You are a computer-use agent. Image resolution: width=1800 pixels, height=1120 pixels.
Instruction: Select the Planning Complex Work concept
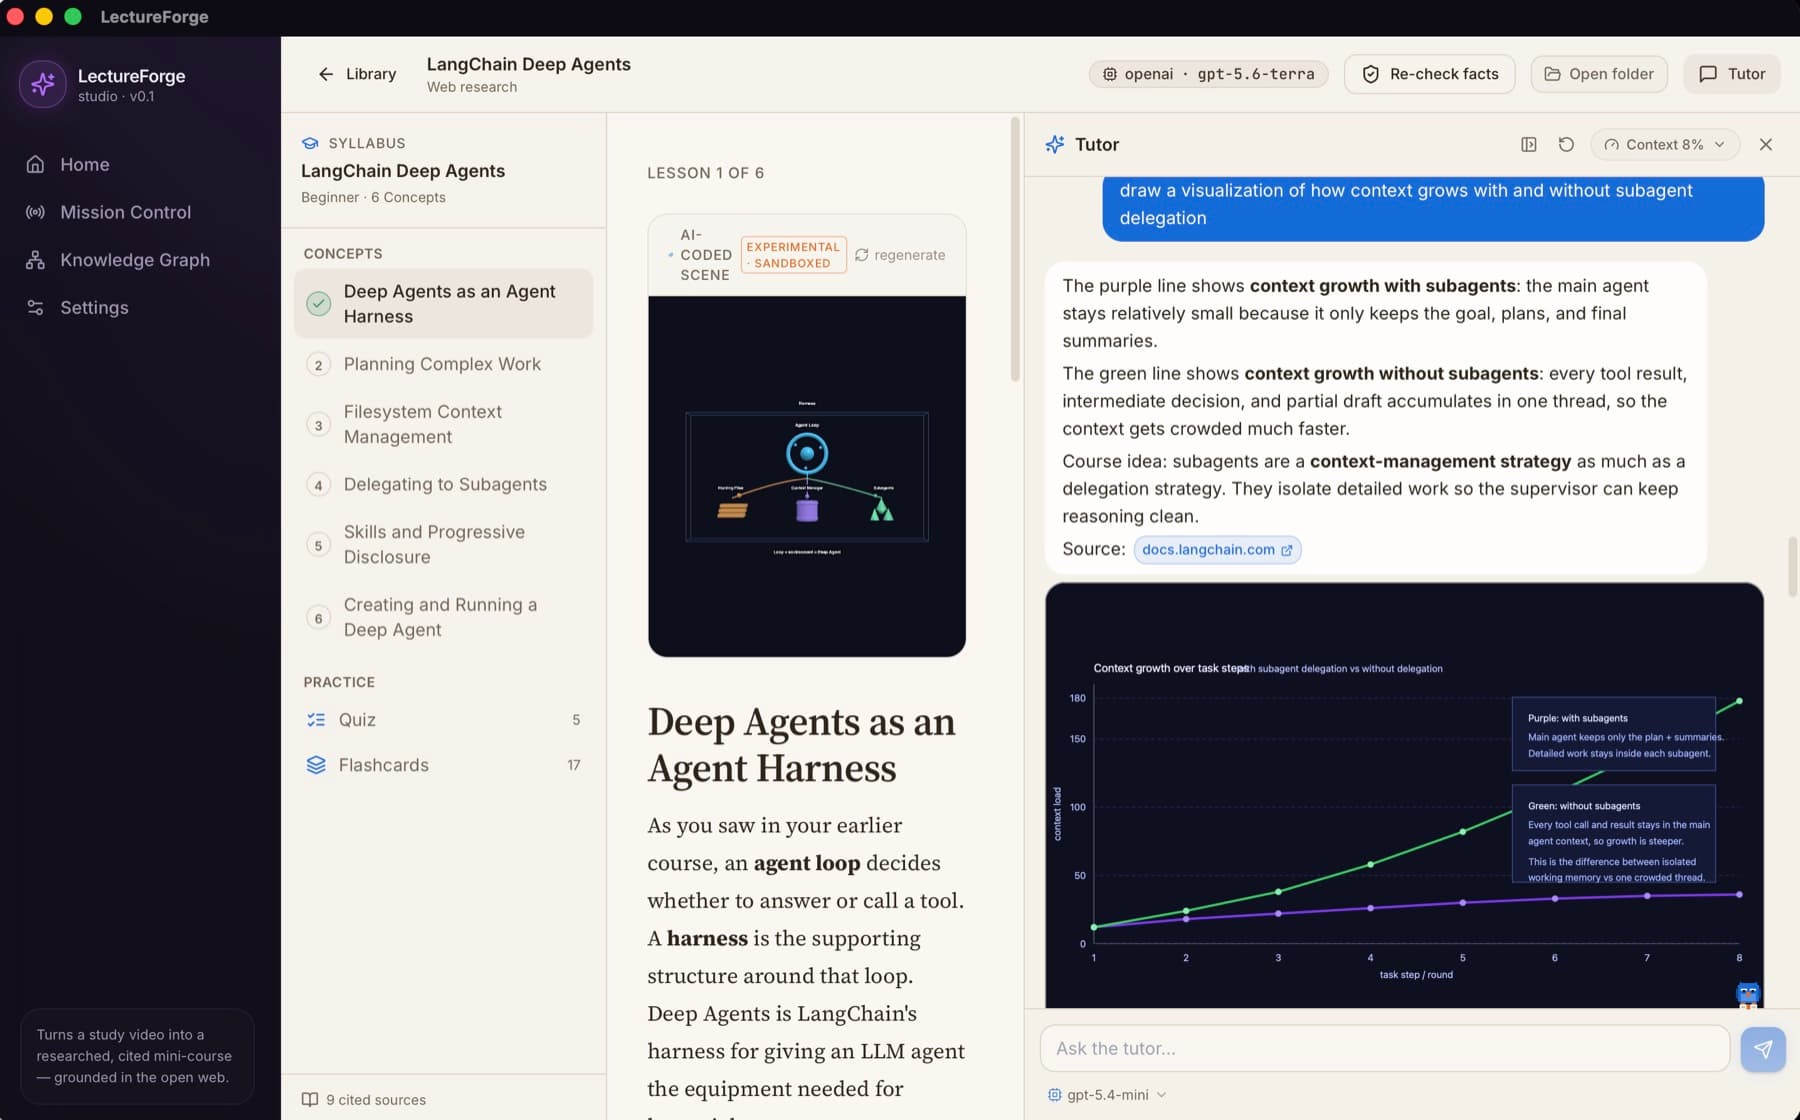pos(443,364)
